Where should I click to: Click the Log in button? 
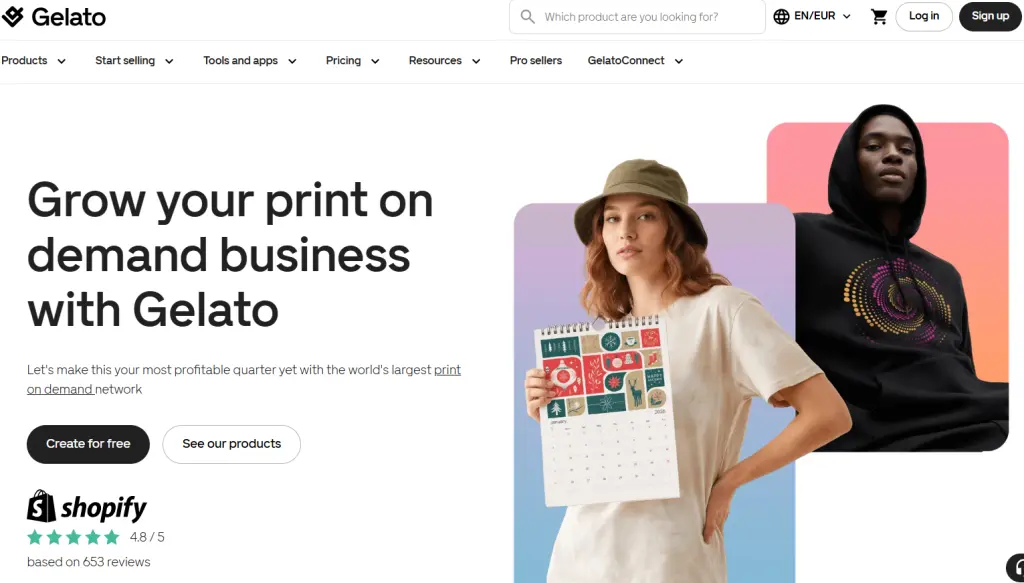click(x=923, y=16)
